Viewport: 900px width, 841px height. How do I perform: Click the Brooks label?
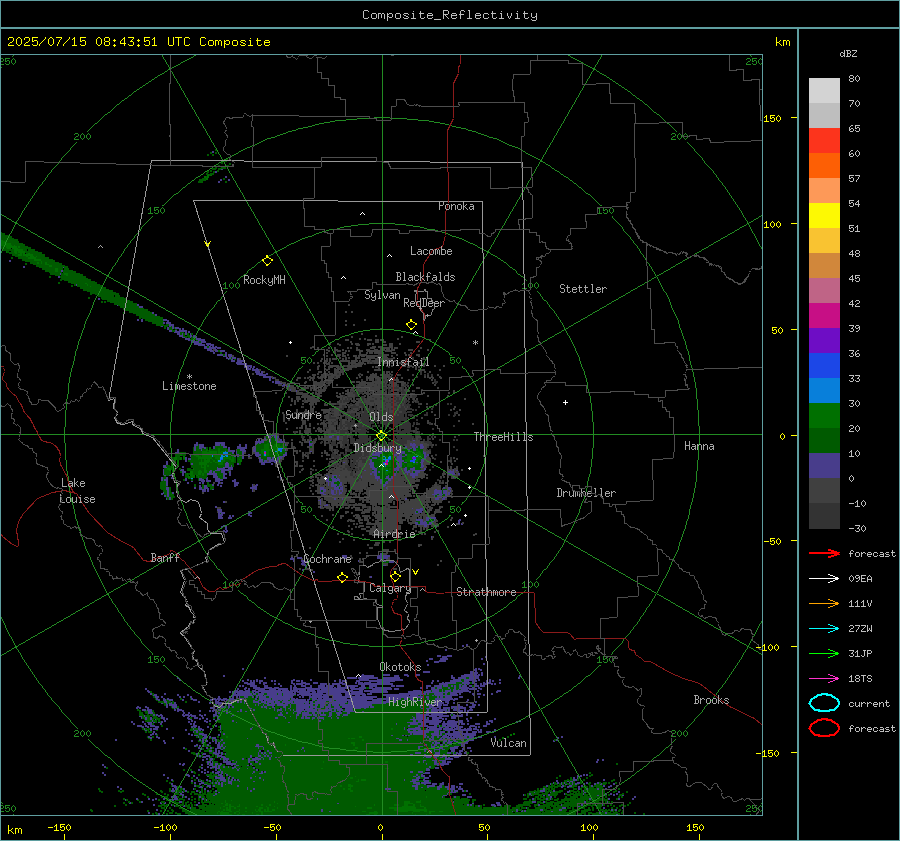[711, 700]
